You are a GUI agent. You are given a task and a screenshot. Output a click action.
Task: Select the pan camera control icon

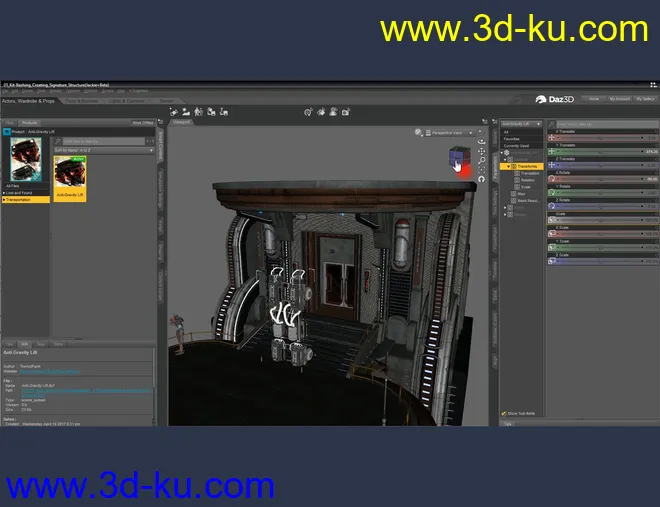coord(482,151)
